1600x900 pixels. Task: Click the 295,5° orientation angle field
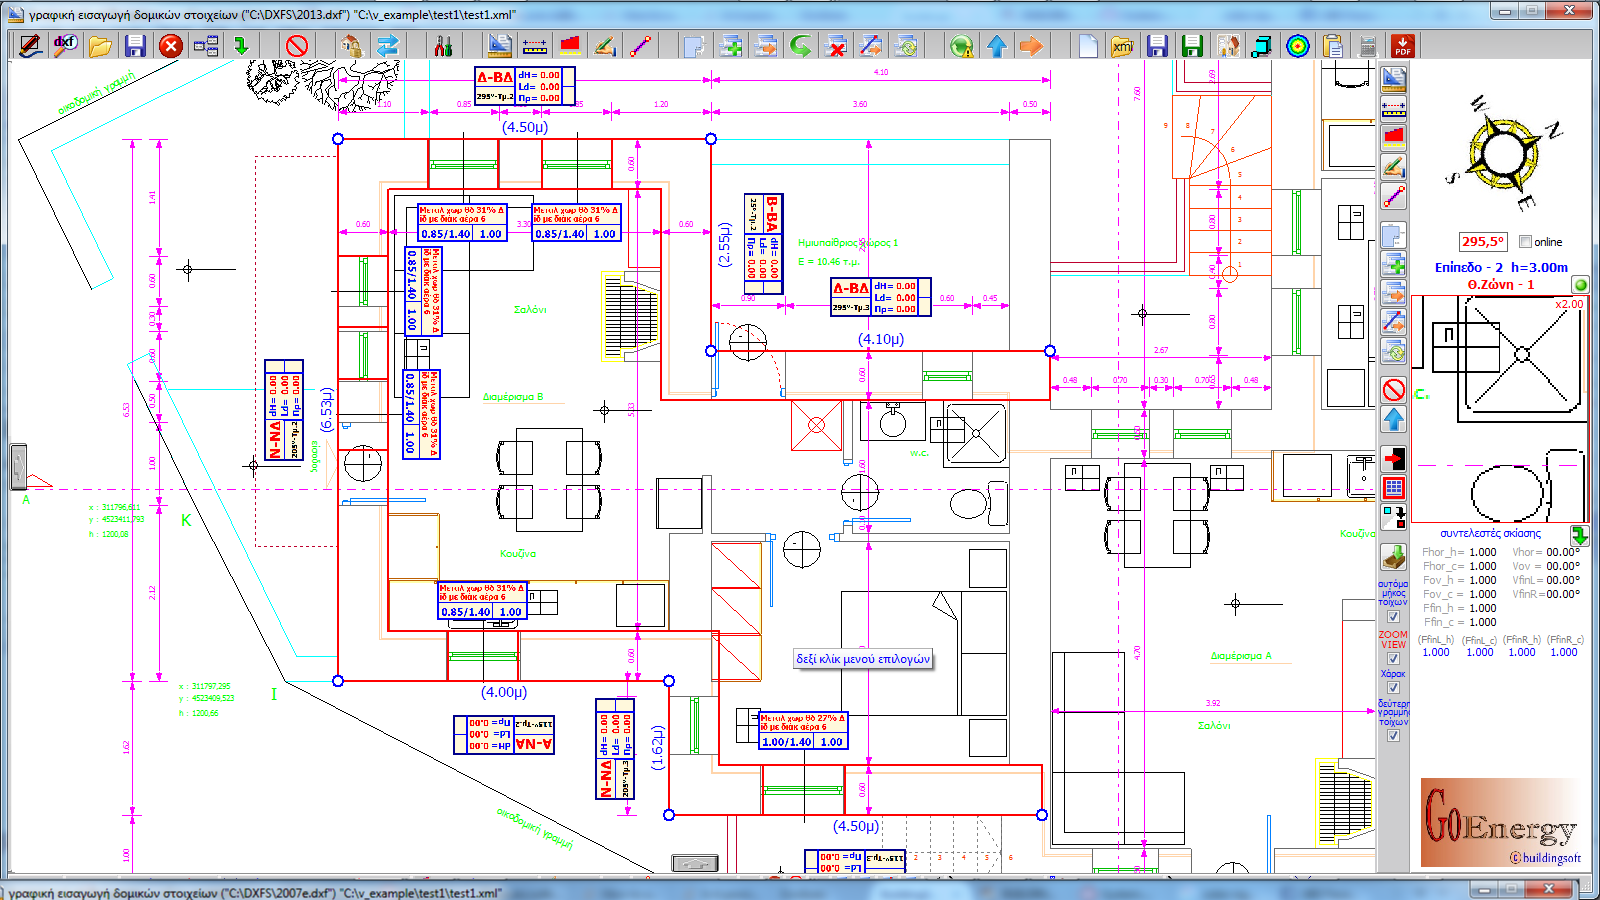(1482, 242)
